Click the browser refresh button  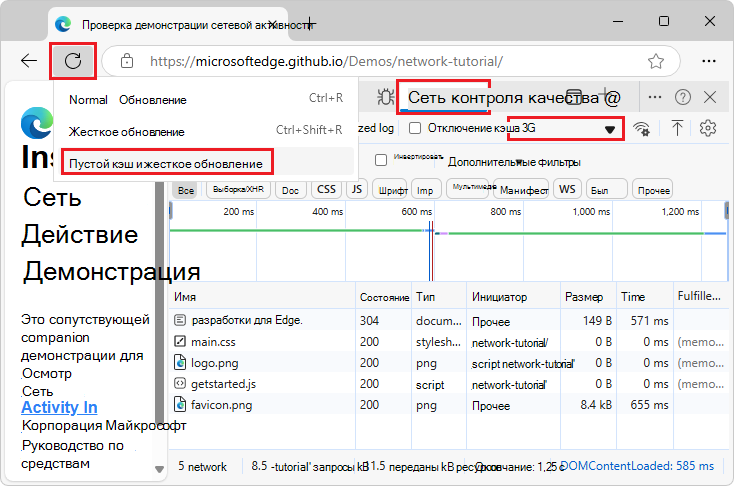tap(73, 61)
